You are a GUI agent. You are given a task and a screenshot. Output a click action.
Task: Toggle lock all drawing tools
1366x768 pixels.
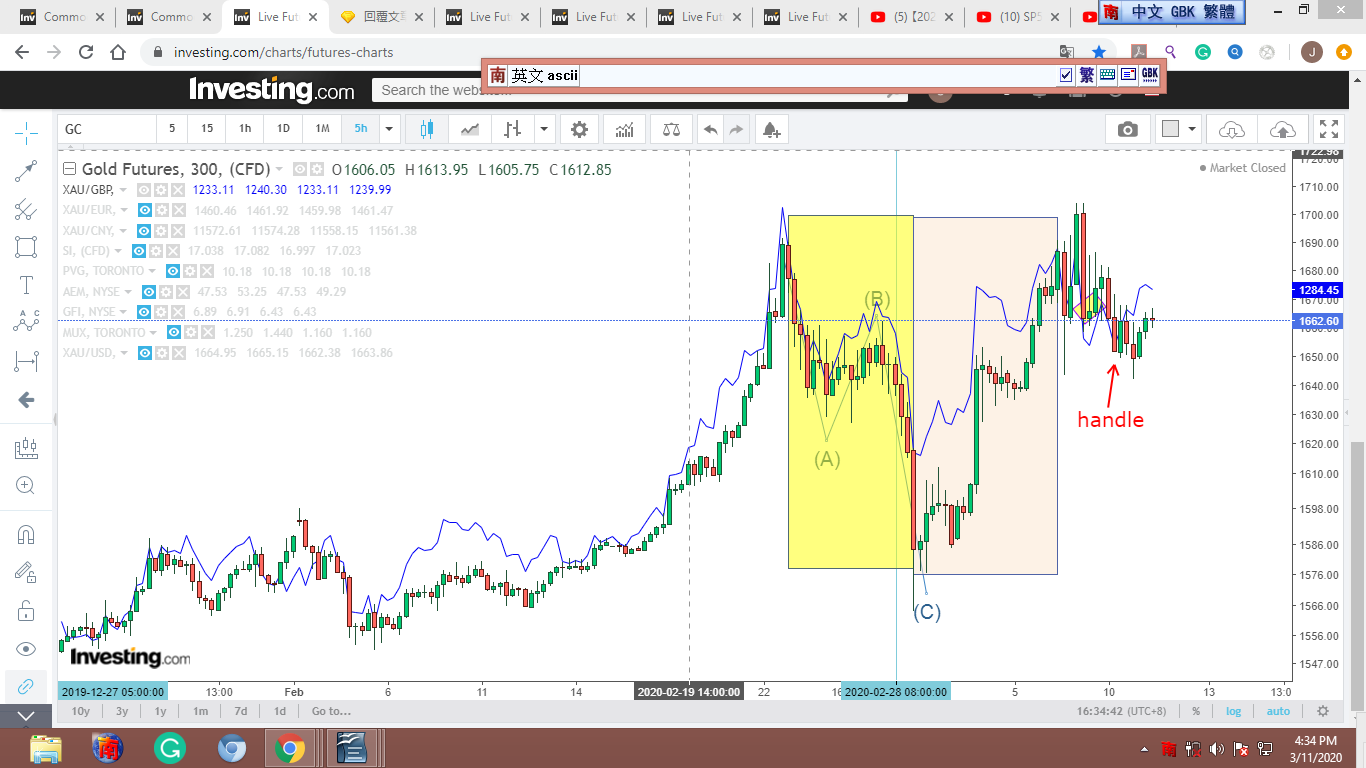[x=27, y=610]
